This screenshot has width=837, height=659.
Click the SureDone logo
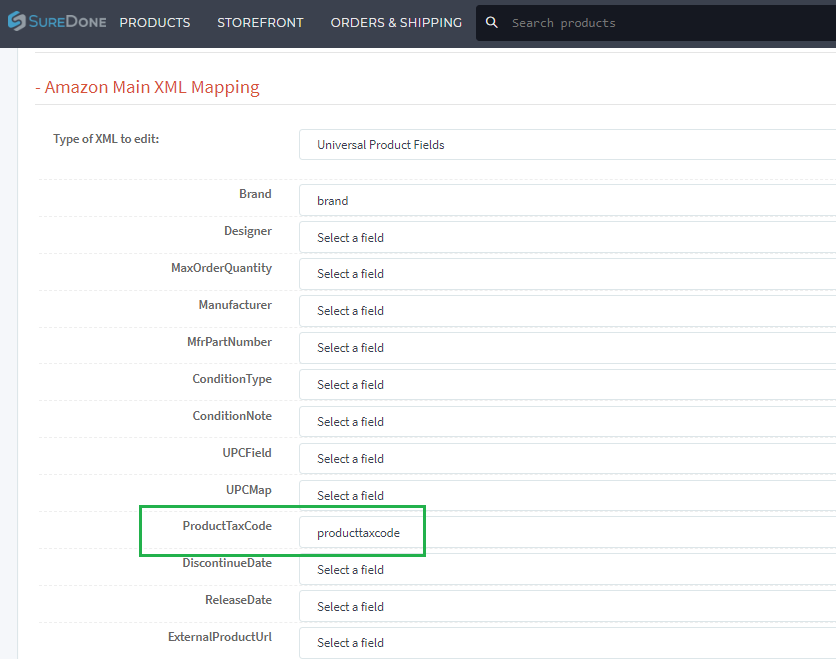pyautogui.click(x=57, y=22)
